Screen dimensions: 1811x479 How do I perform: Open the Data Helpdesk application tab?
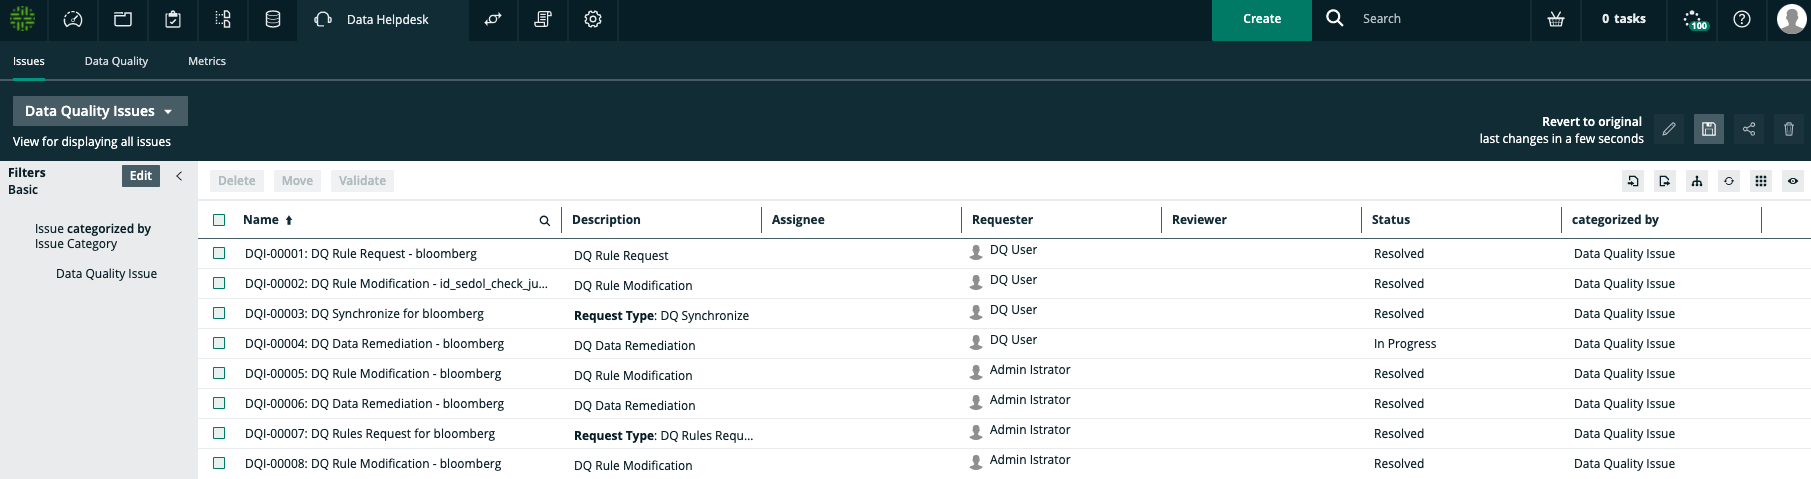click(x=383, y=19)
